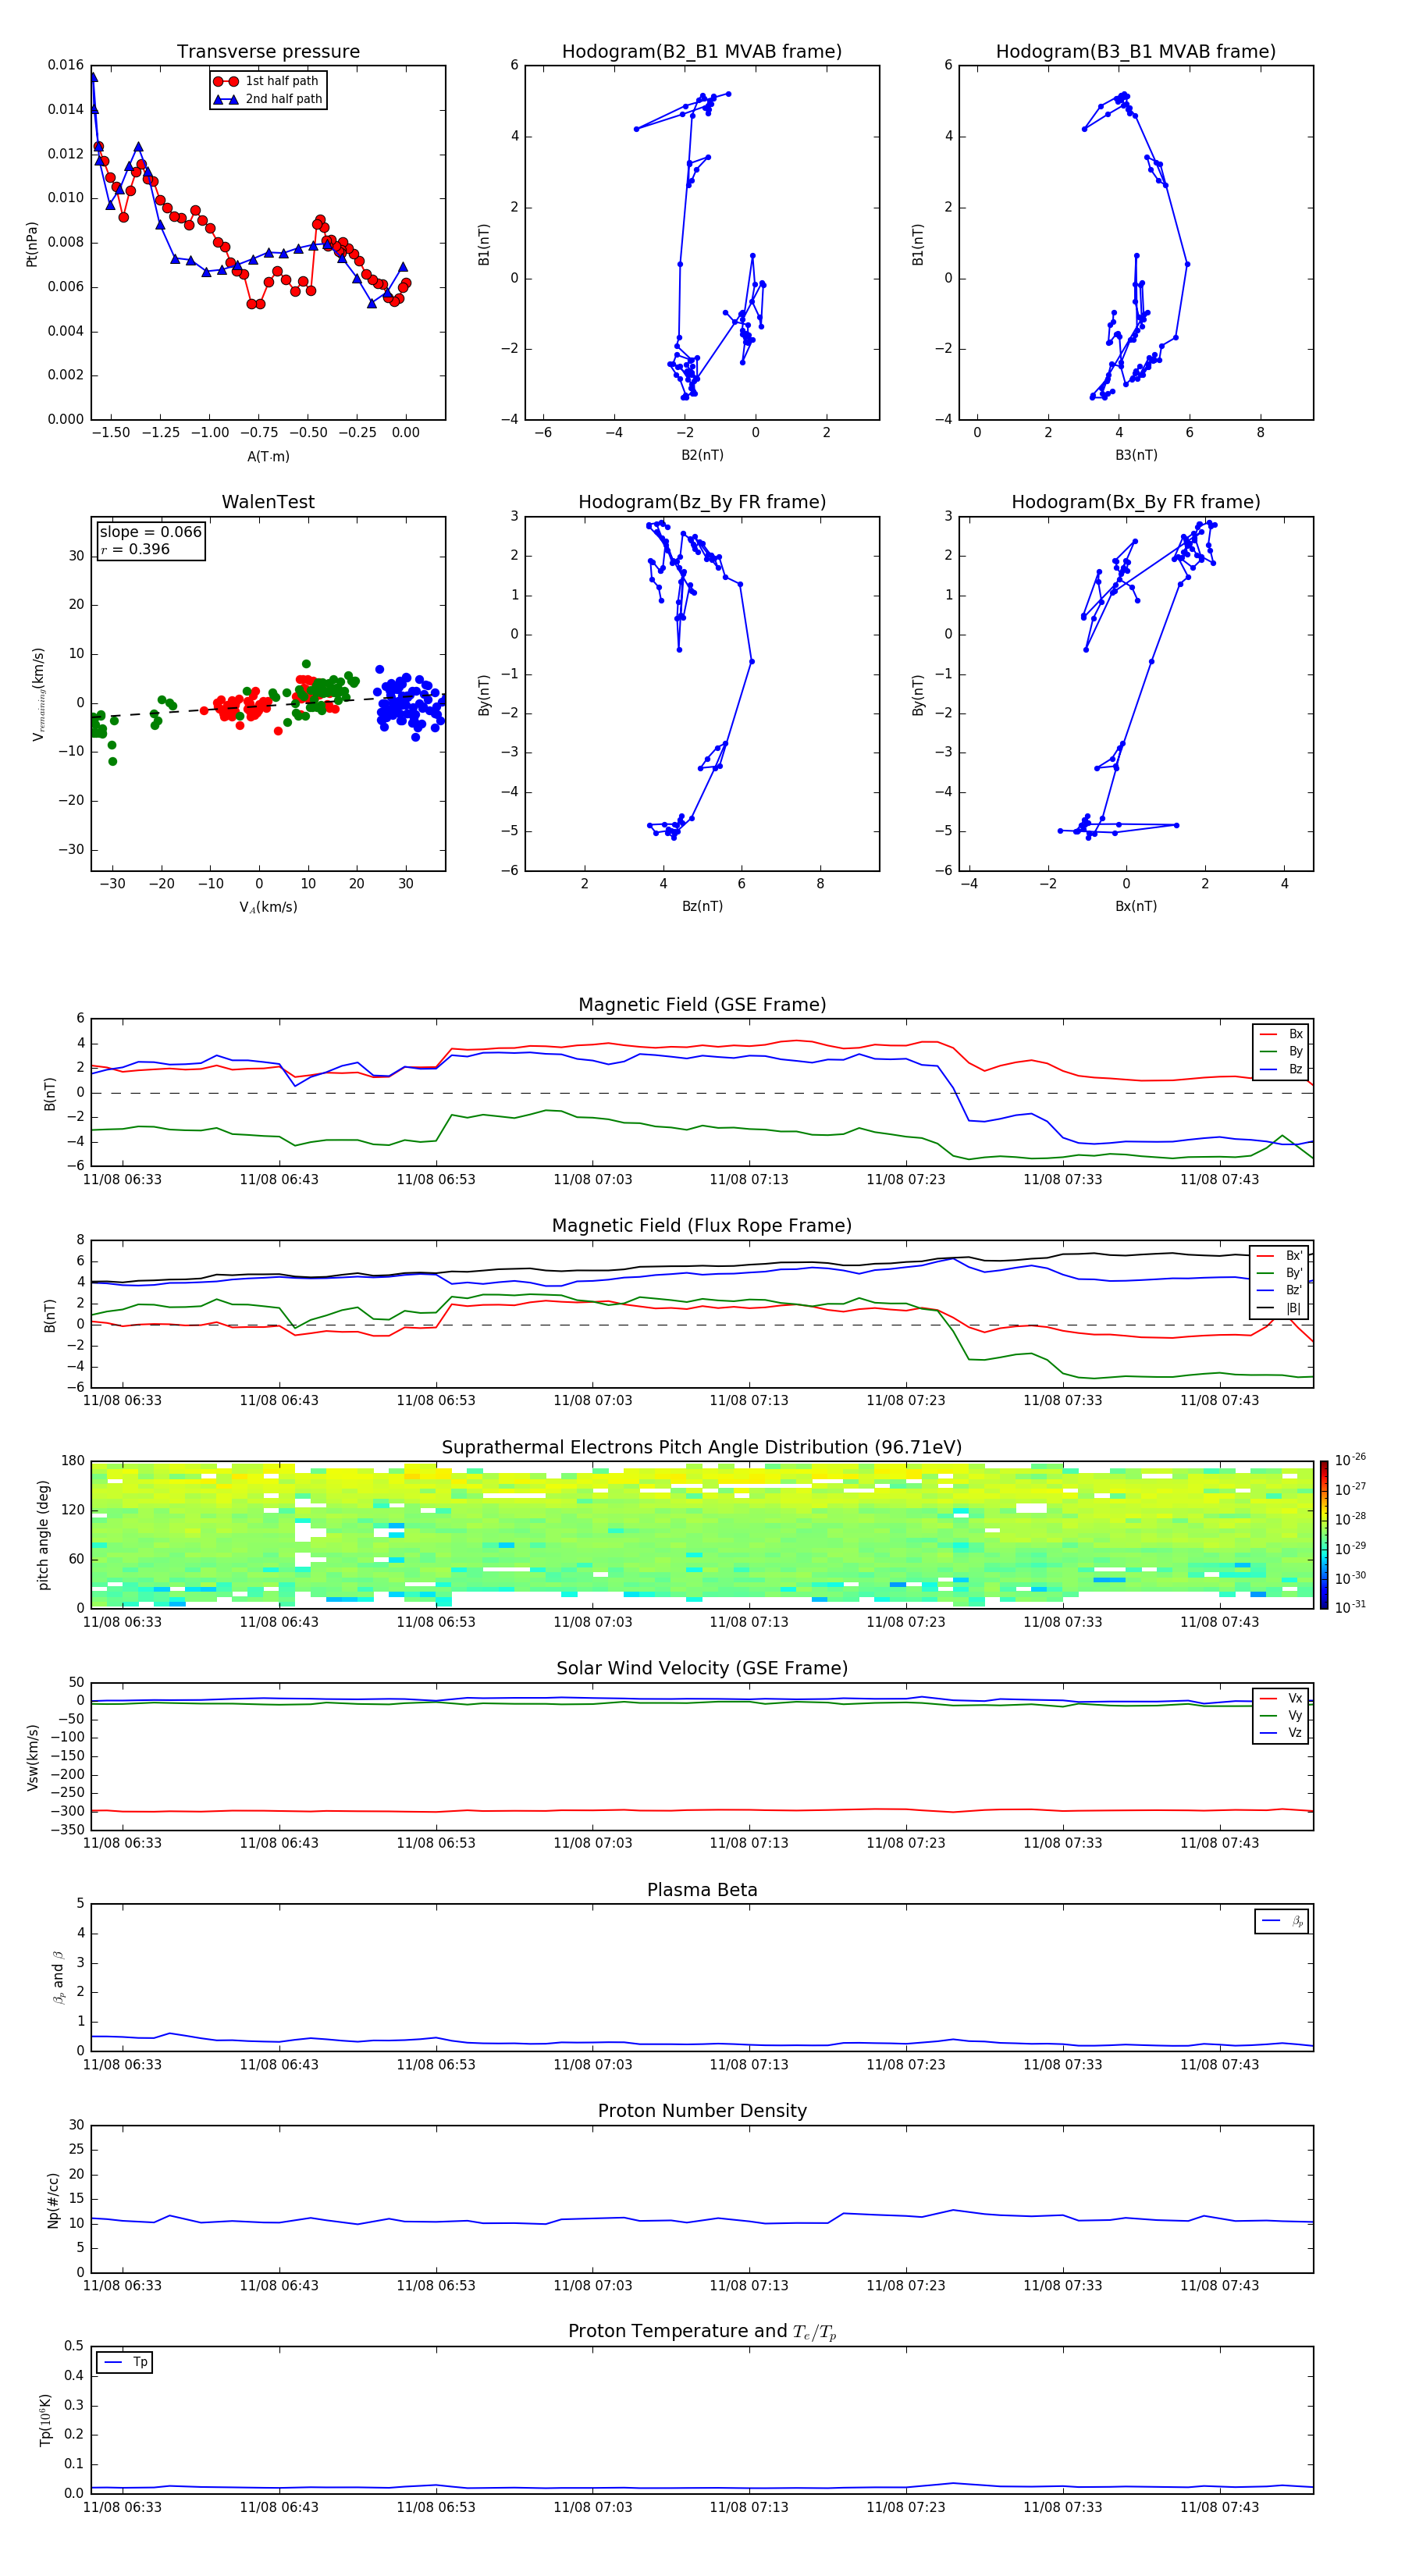Click the 'Np(#/cc)' y-axis label
This screenshot has height=2576, width=1405.
point(54,2200)
